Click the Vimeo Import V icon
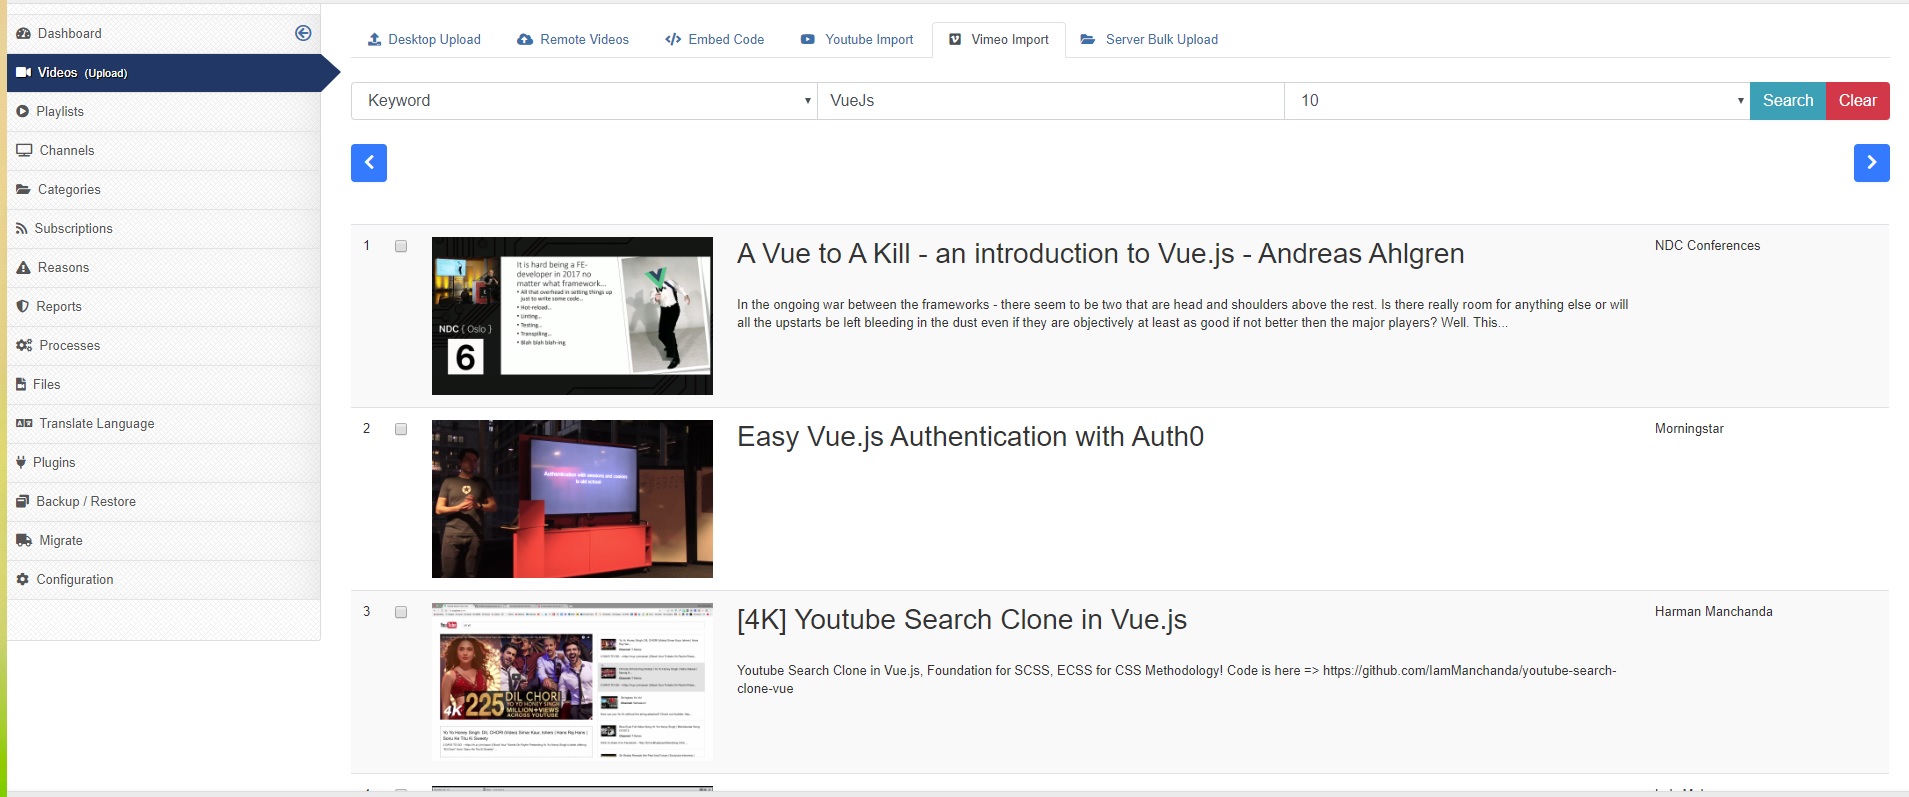The image size is (1909, 797). [x=955, y=39]
